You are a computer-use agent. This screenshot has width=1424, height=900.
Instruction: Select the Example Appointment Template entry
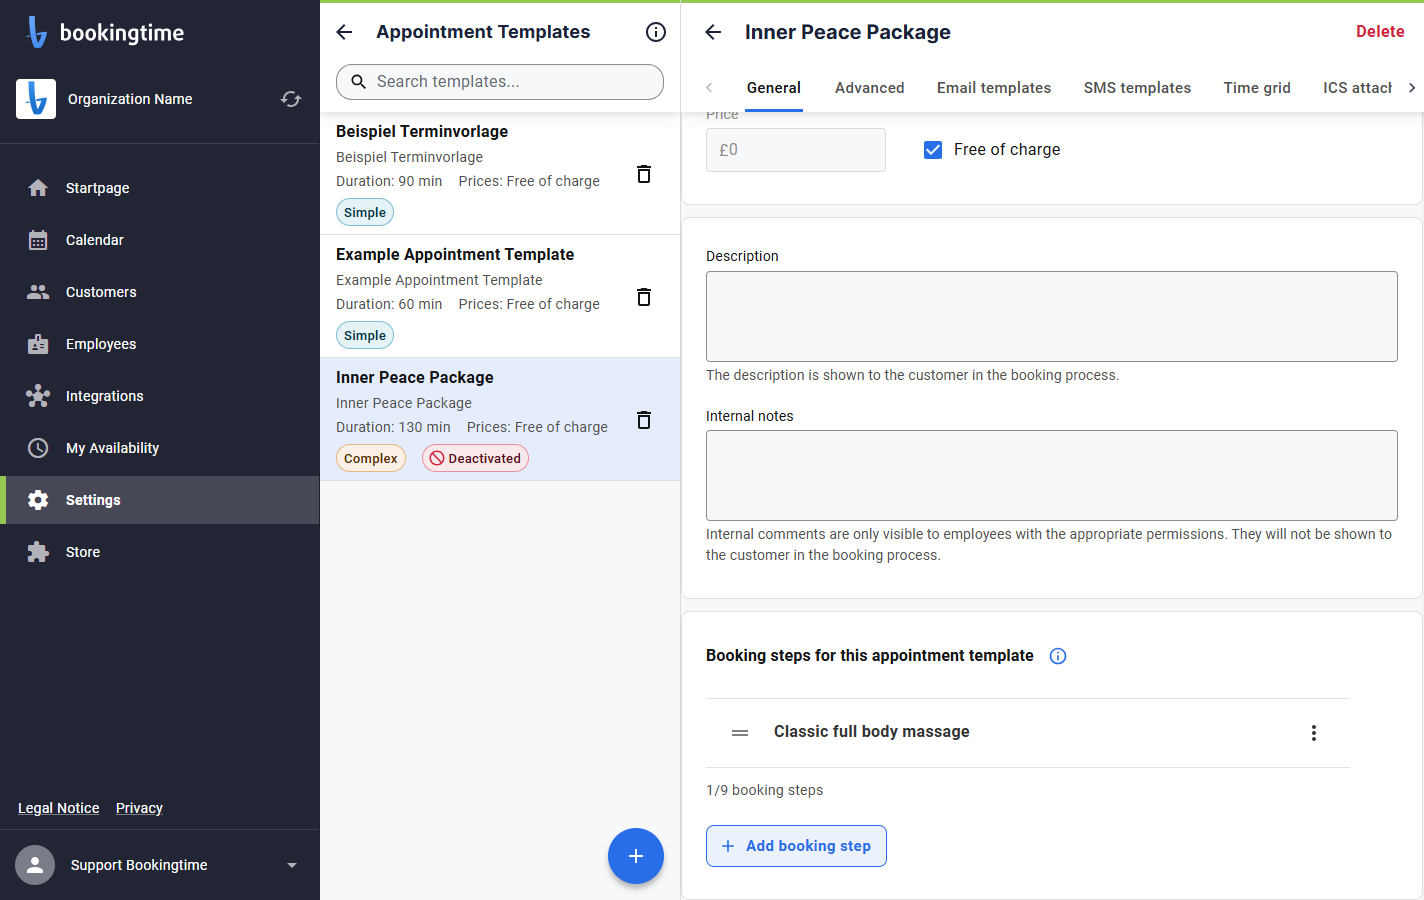coord(500,296)
